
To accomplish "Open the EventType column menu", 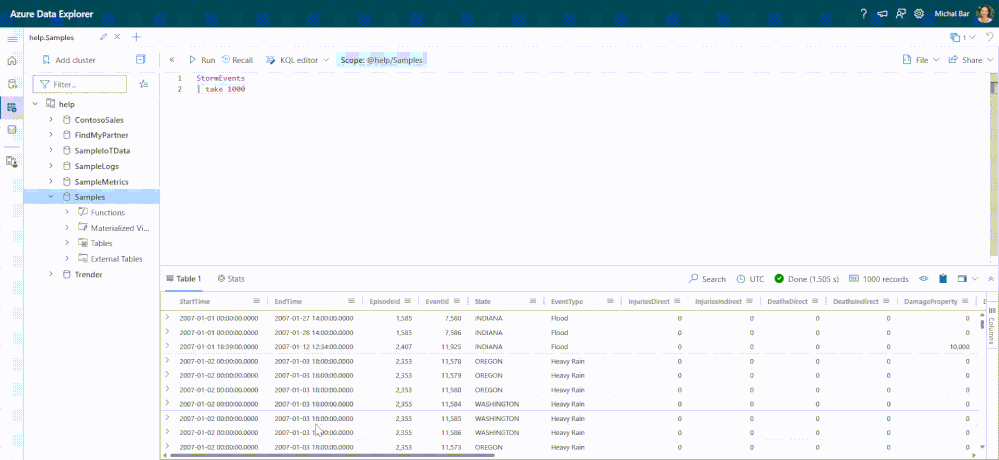I will tap(610, 301).
